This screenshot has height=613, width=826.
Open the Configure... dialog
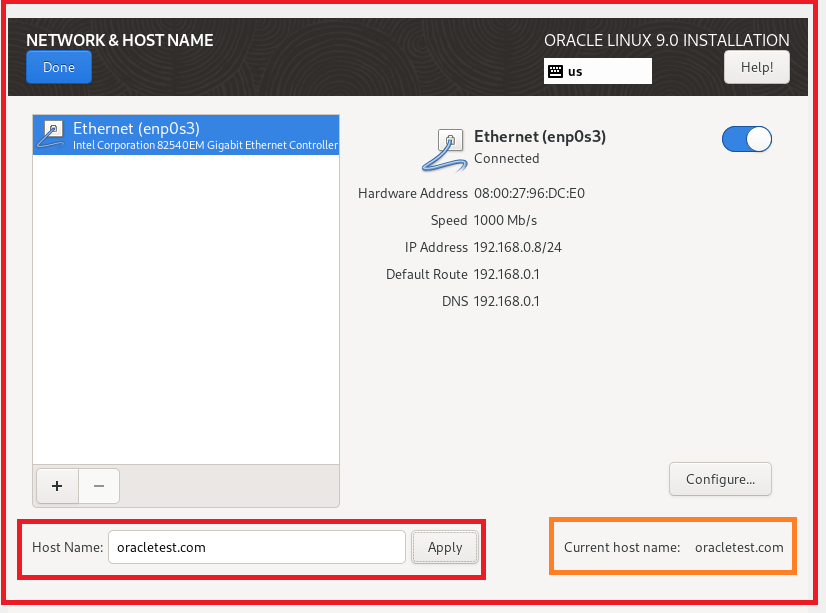point(720,479)
